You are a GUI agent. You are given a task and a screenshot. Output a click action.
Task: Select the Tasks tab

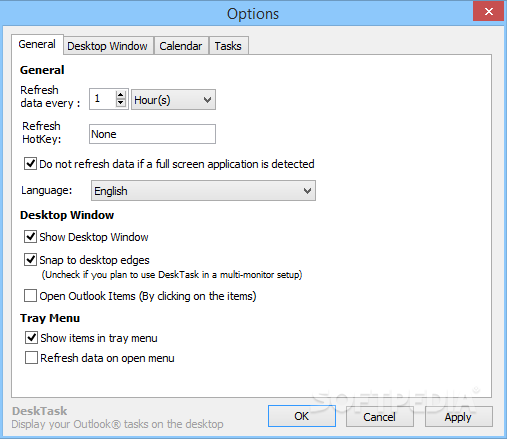(x=228, y=46)
